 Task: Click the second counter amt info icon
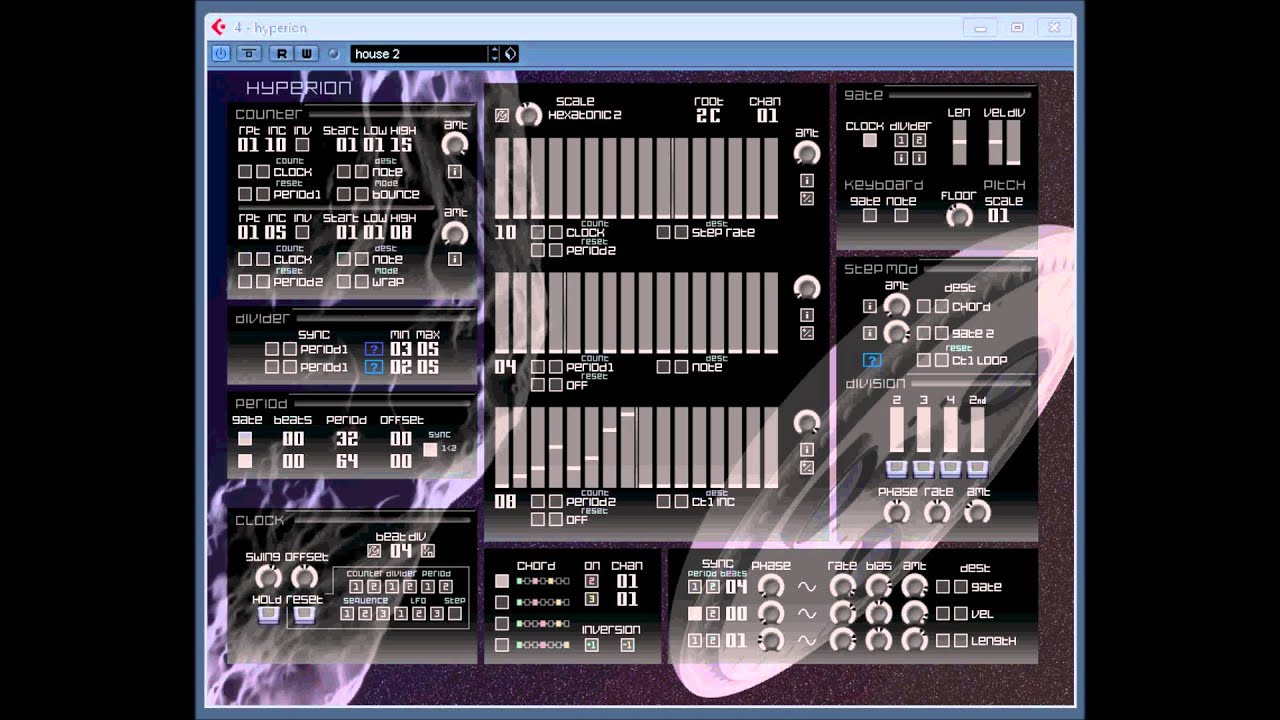coord(455,259)
